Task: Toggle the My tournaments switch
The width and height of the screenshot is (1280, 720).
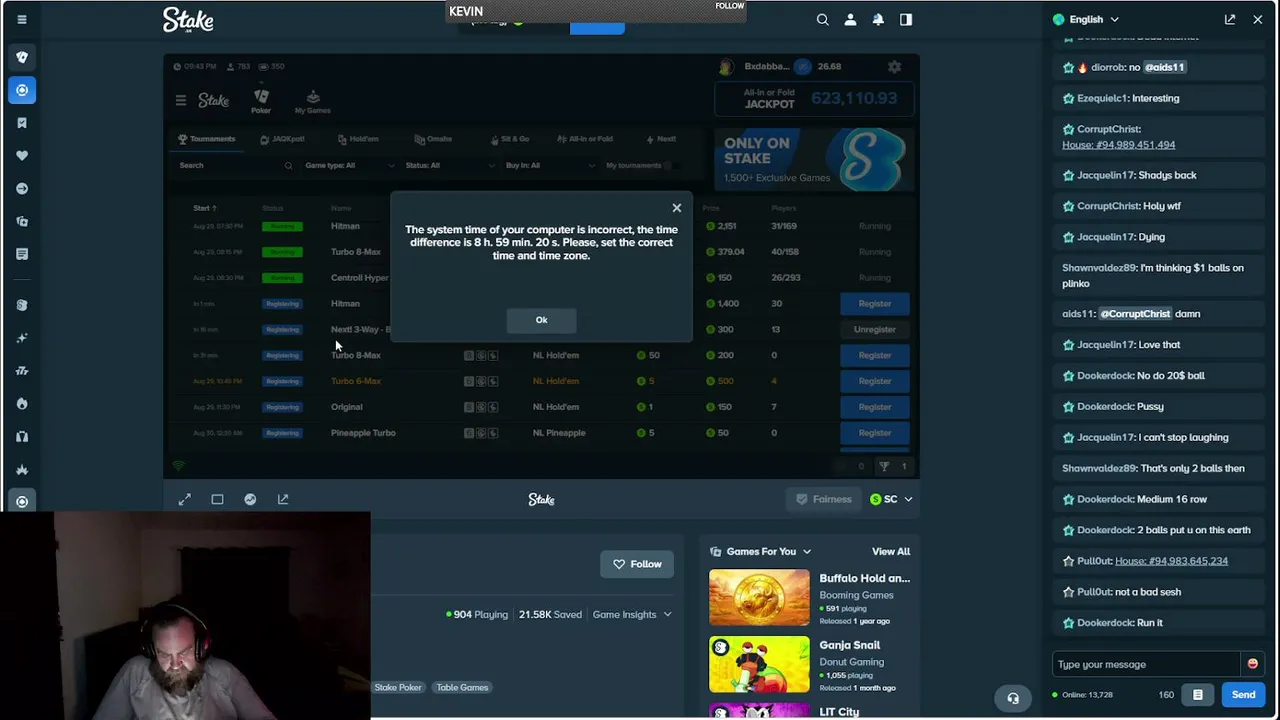Action: click(x=671, y=165)
